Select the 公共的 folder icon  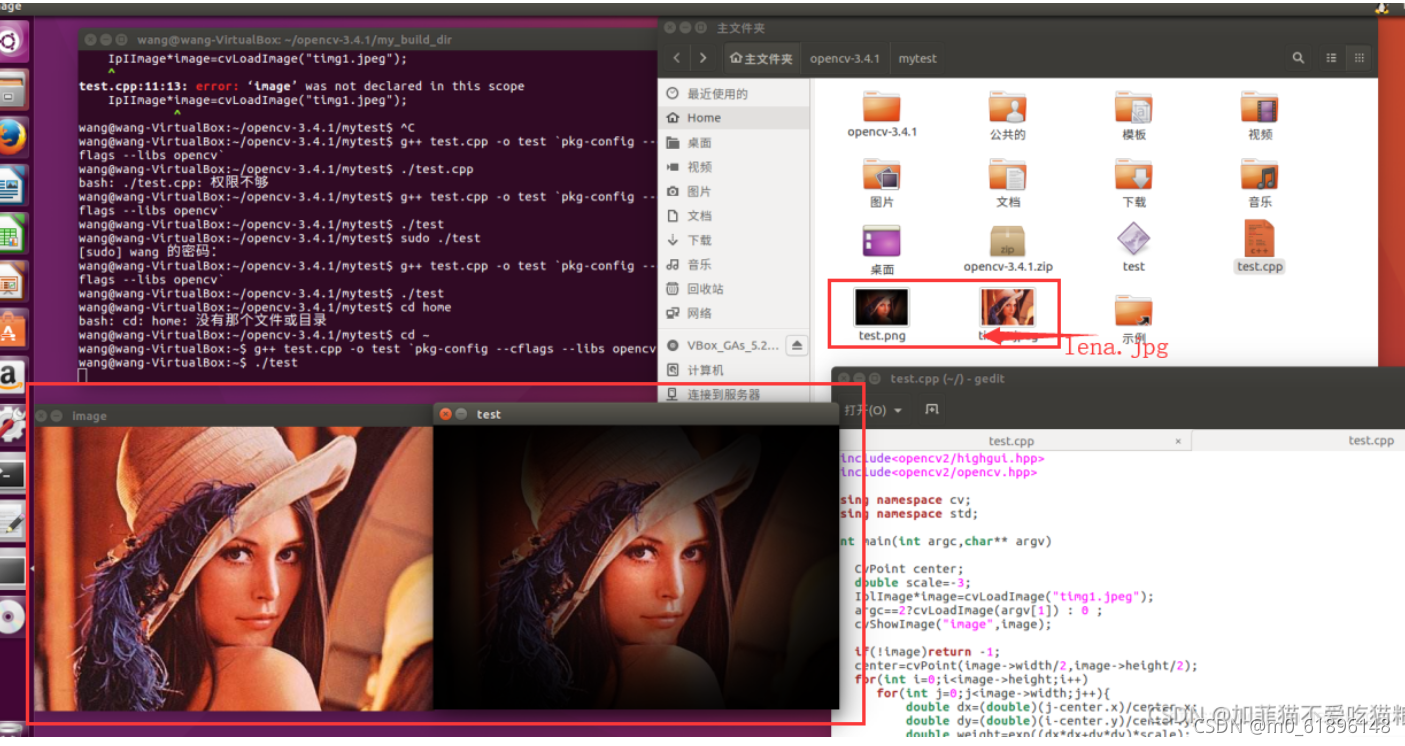point(1008,107)
